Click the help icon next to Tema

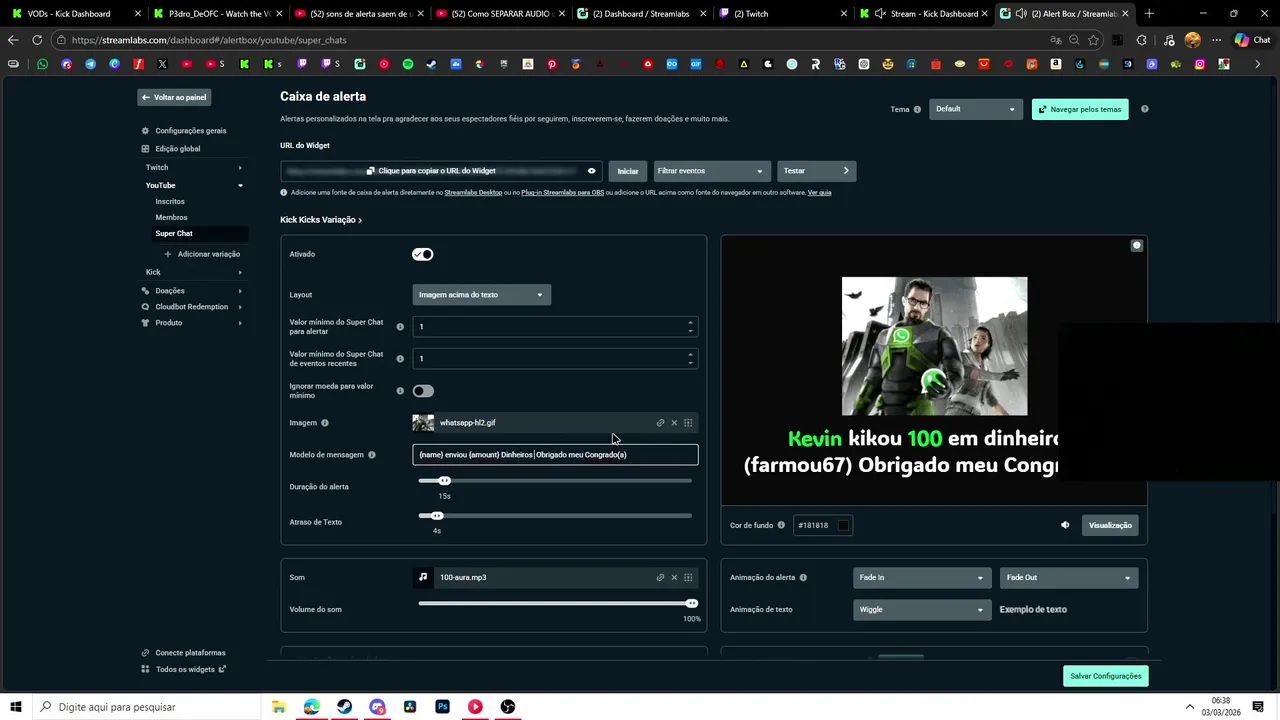[x=917, y=109]
